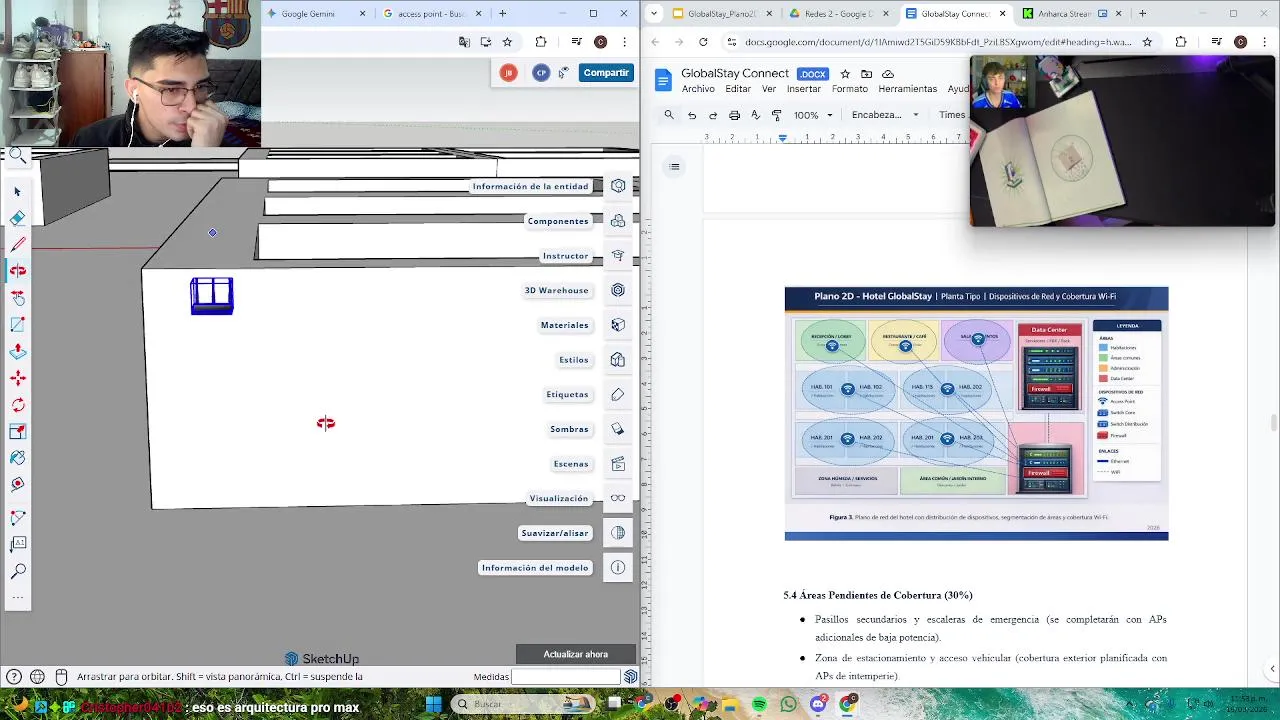Open the tab search dropdown in right browser
Screen dimensions: 1280x720
654,14
